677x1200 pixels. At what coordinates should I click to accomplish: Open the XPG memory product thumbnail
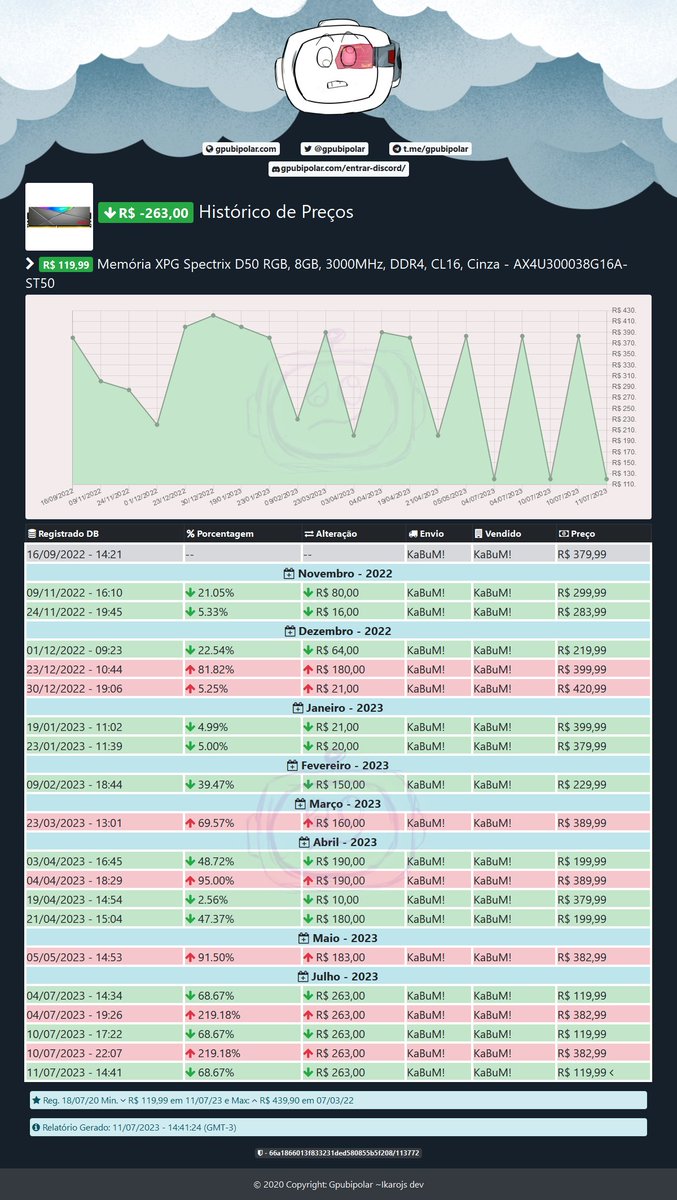(59, 216)
